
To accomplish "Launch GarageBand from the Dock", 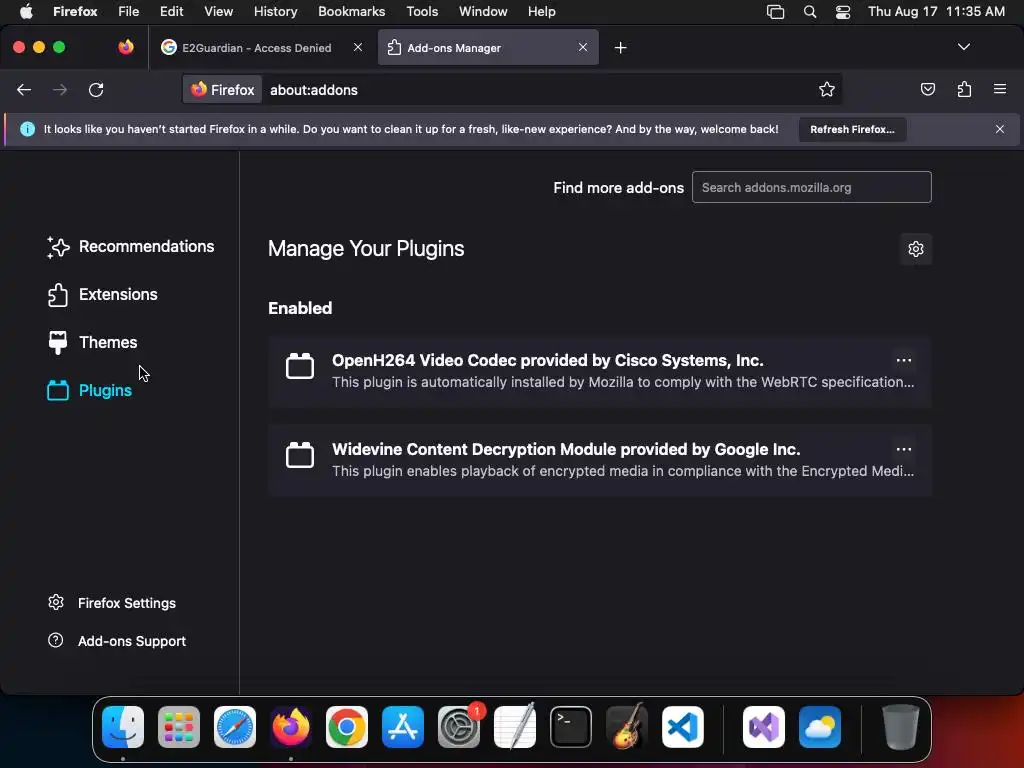I will point(627,727).
